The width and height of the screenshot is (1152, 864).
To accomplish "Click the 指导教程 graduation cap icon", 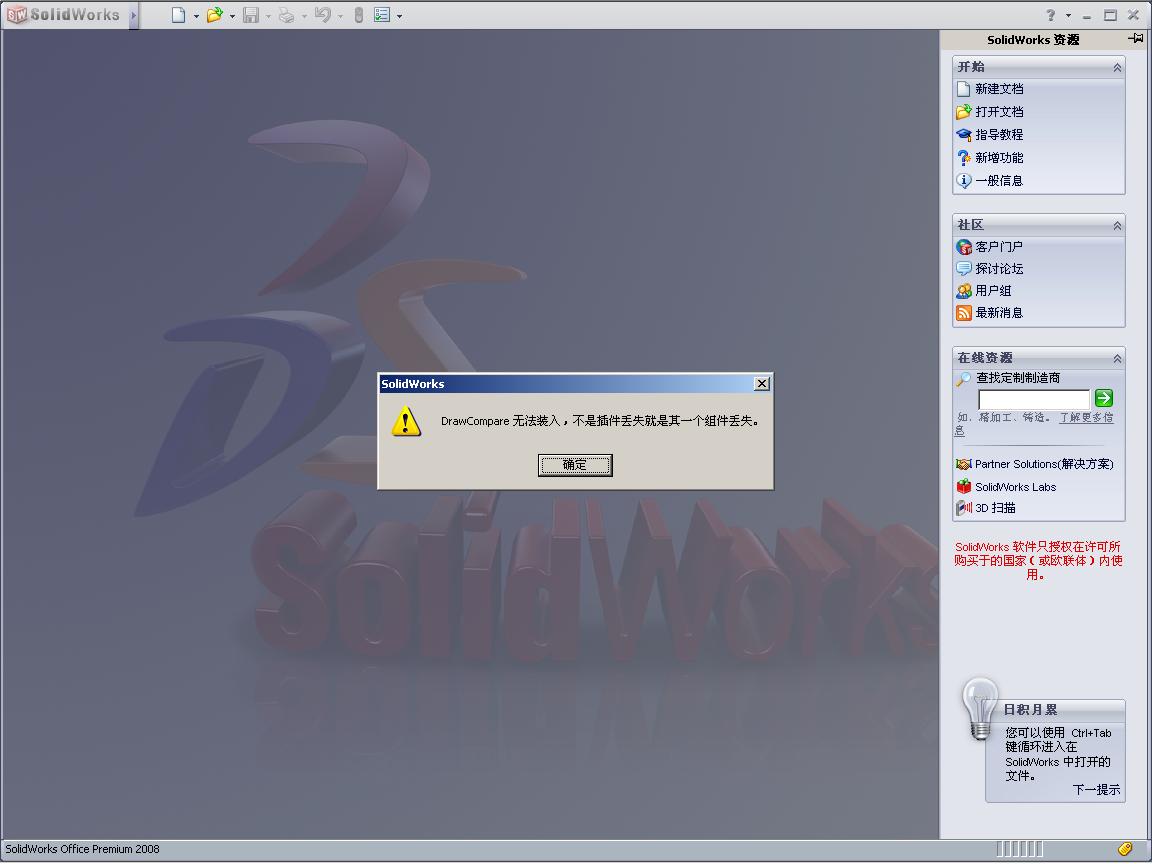I will (x=963, y=135).
